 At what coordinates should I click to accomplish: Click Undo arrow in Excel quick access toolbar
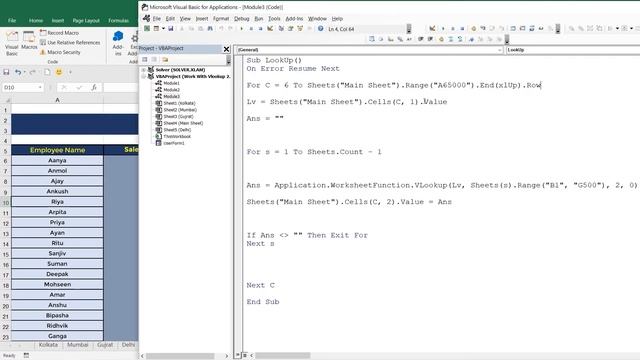18,72
